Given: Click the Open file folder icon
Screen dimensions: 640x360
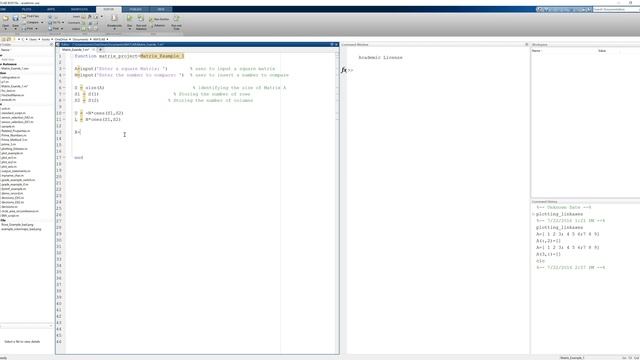Looking at the screenshot, I should (5, 18).
